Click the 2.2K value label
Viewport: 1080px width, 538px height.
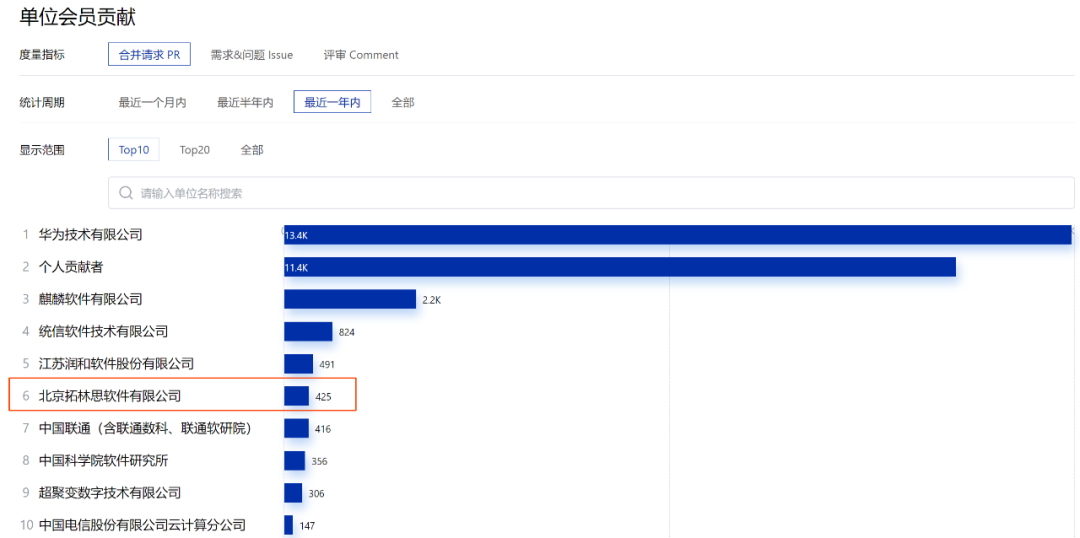(x=431, y=300)
